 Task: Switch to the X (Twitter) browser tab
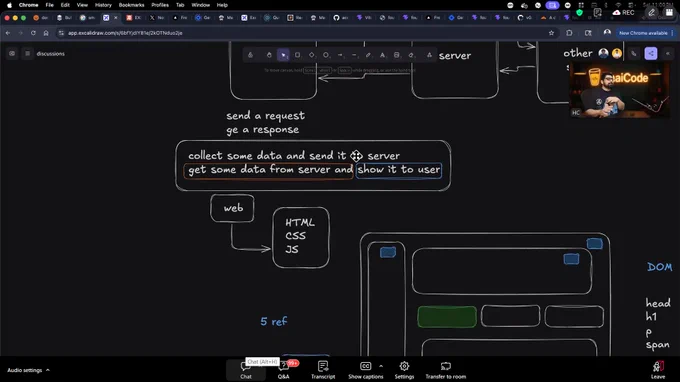(x=156, y=18)
